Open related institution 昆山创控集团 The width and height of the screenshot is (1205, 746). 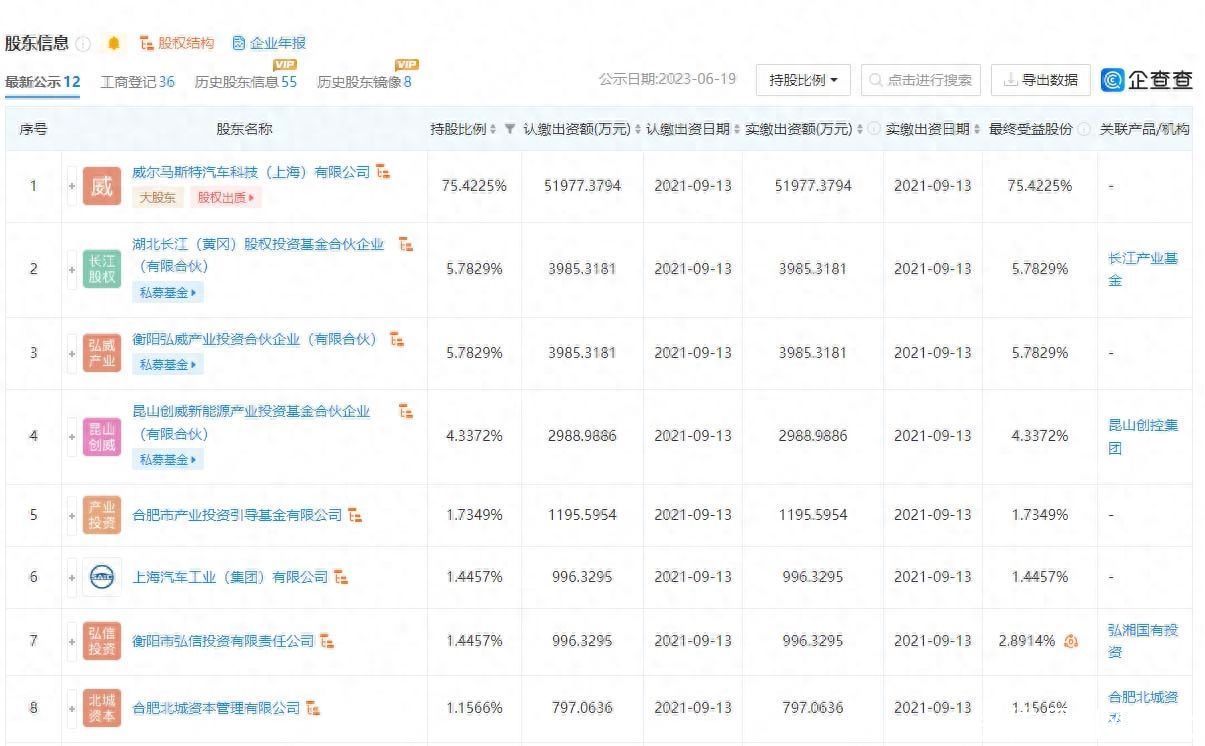tap(1143, 436)
